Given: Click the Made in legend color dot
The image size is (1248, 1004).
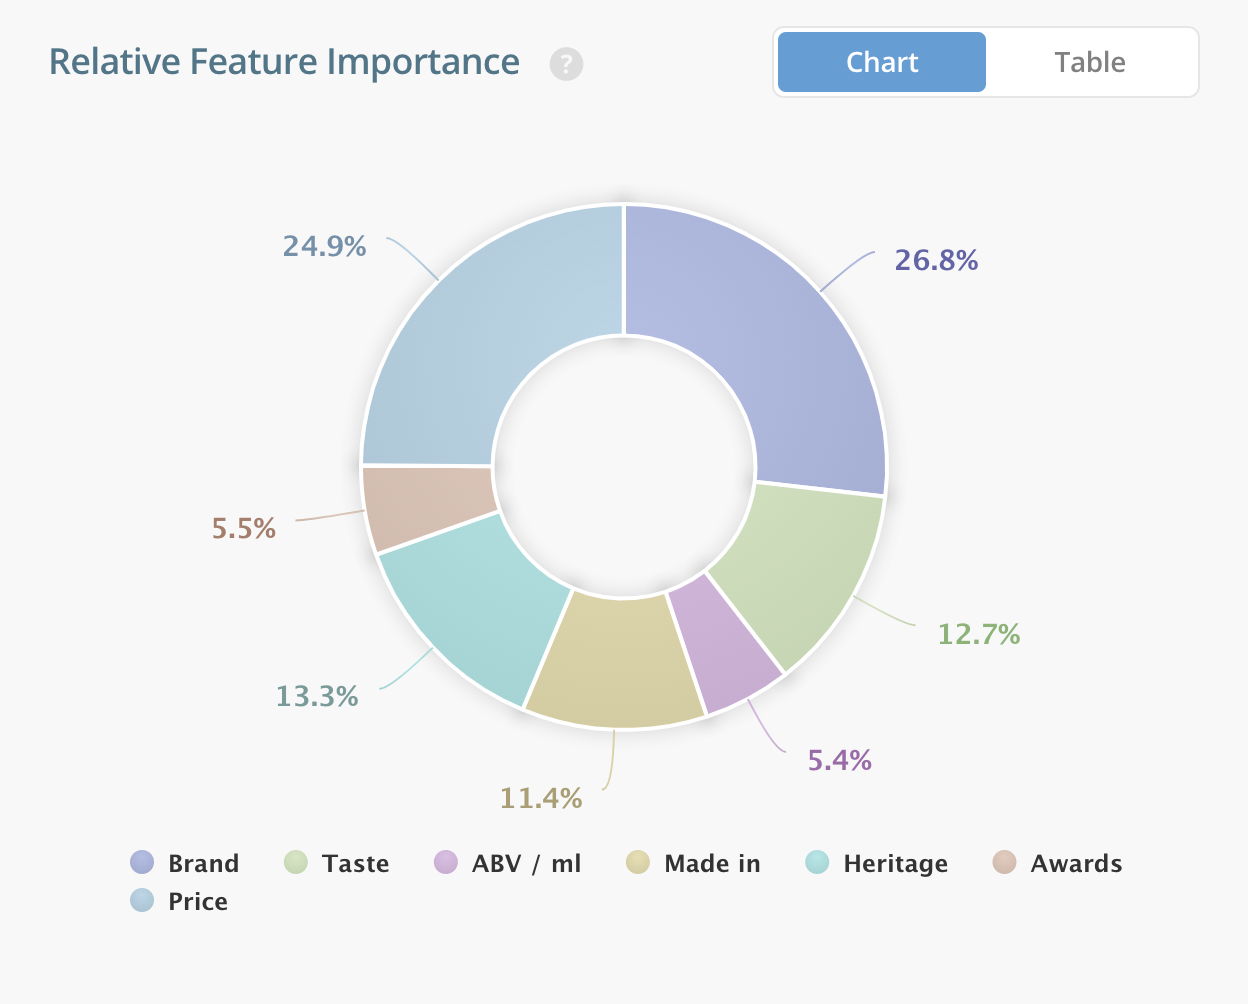Looking at the screenshot, I should (638, 862).
